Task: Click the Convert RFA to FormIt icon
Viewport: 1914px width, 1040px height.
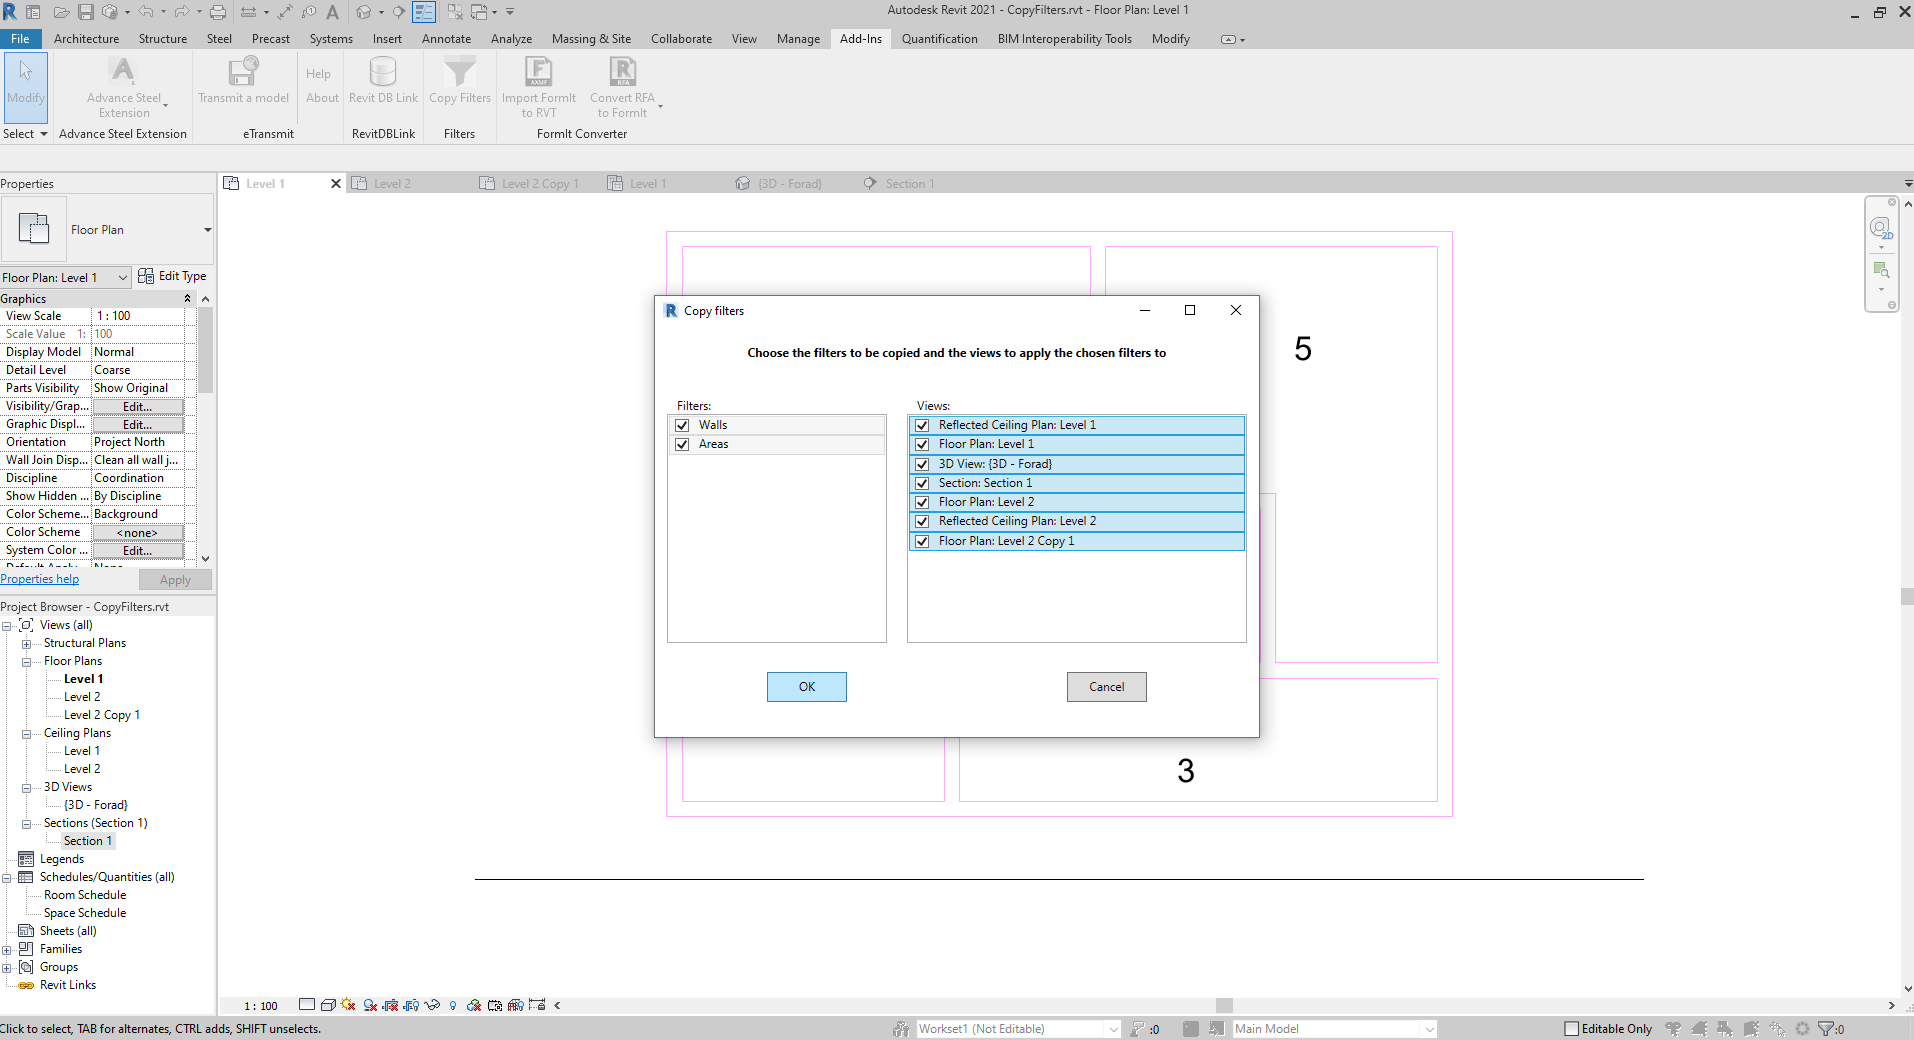Action: [622, 71]
